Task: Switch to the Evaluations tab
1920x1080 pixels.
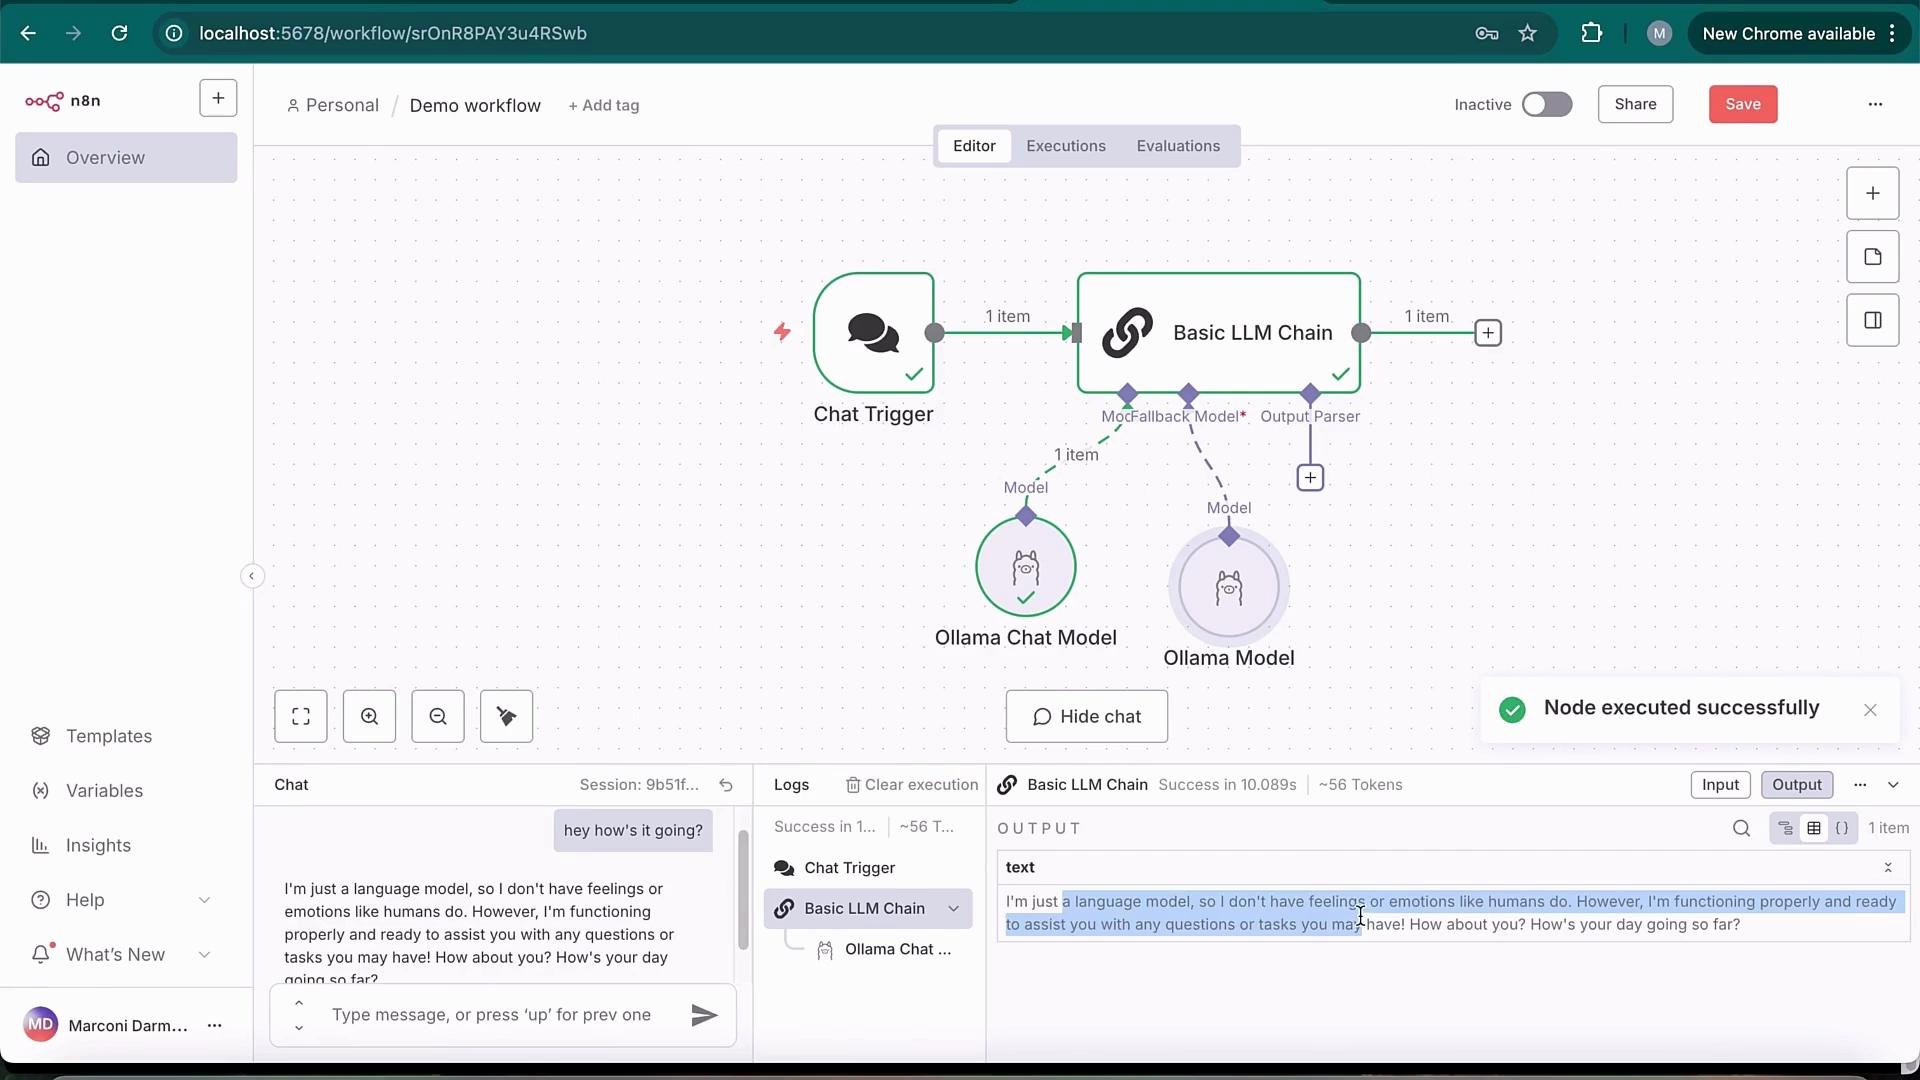Action: pos(1178,146)
